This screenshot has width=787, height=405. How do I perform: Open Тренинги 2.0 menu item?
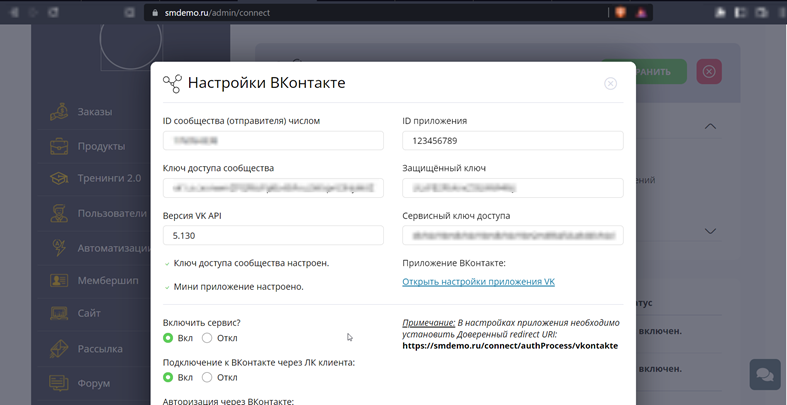(x=109, y=178)
